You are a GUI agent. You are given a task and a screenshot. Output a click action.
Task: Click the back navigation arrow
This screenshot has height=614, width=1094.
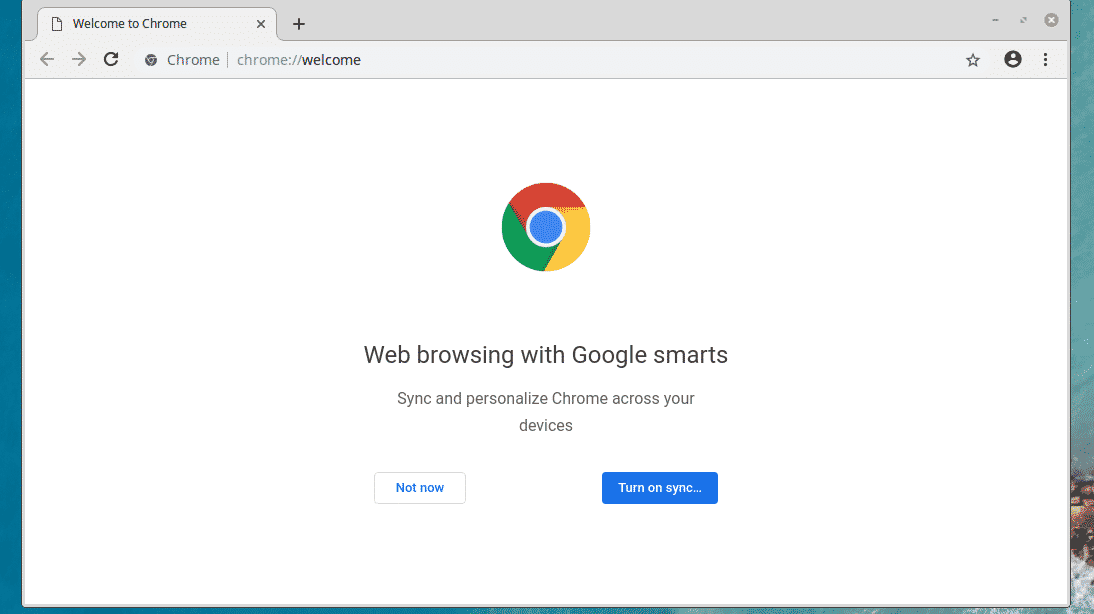47,59
